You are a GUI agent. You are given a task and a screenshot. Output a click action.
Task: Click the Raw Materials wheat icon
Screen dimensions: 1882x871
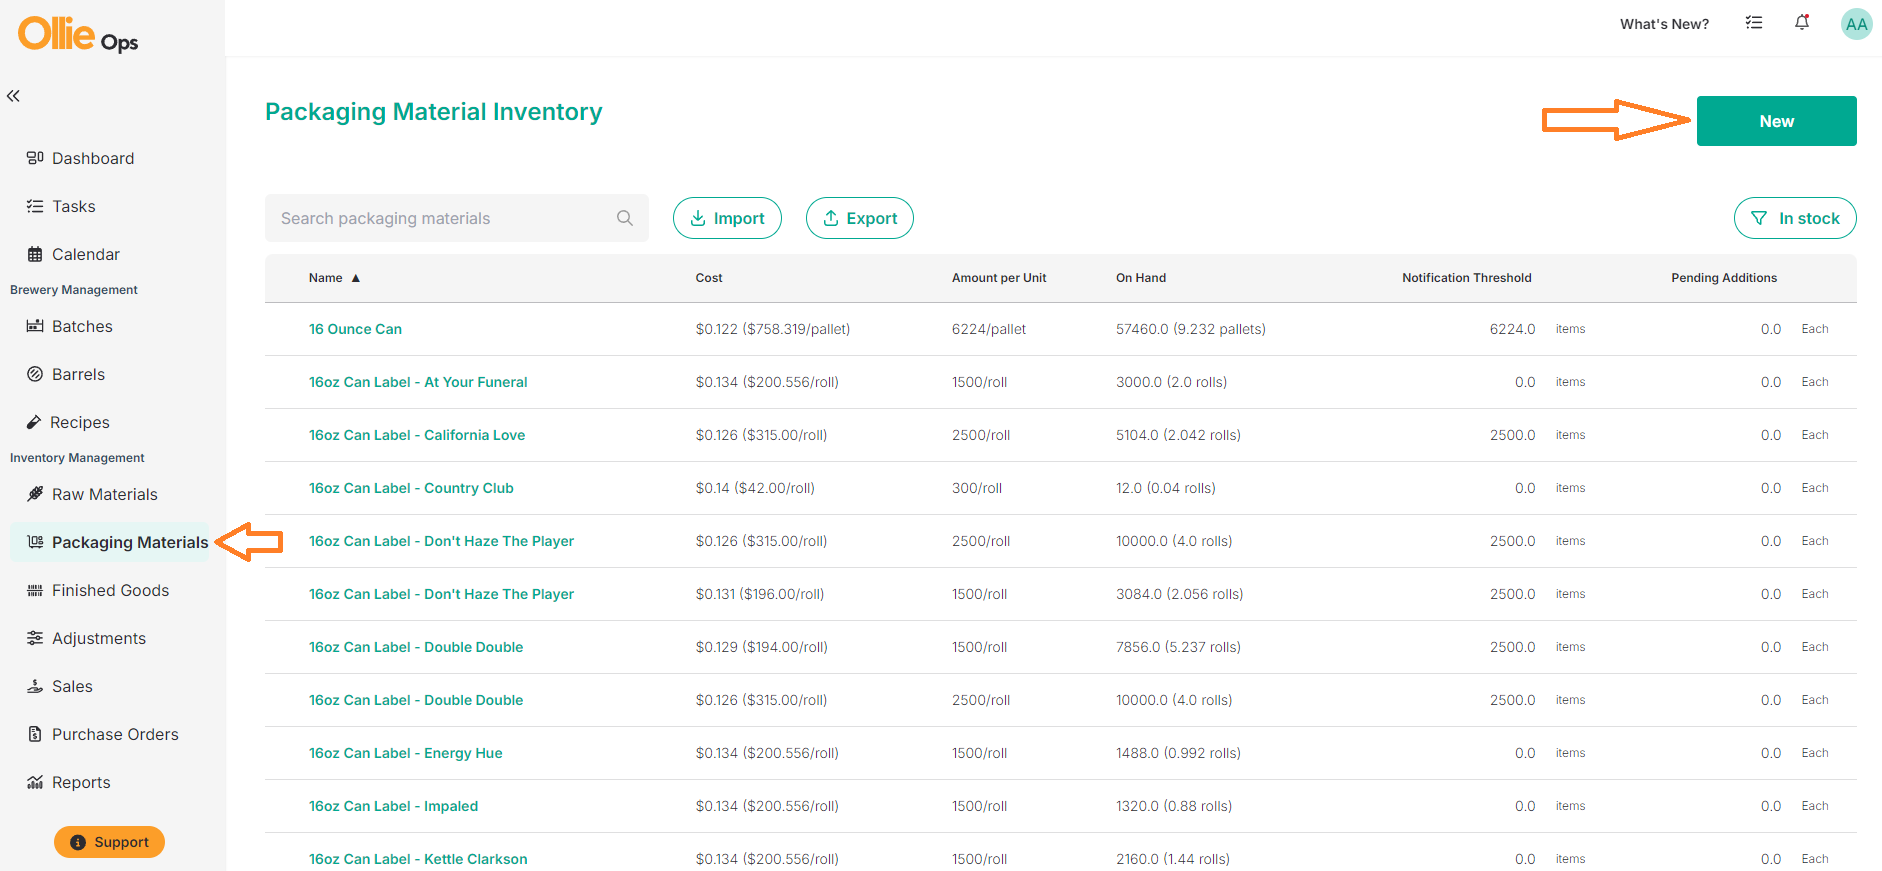[x=35, y=494]
